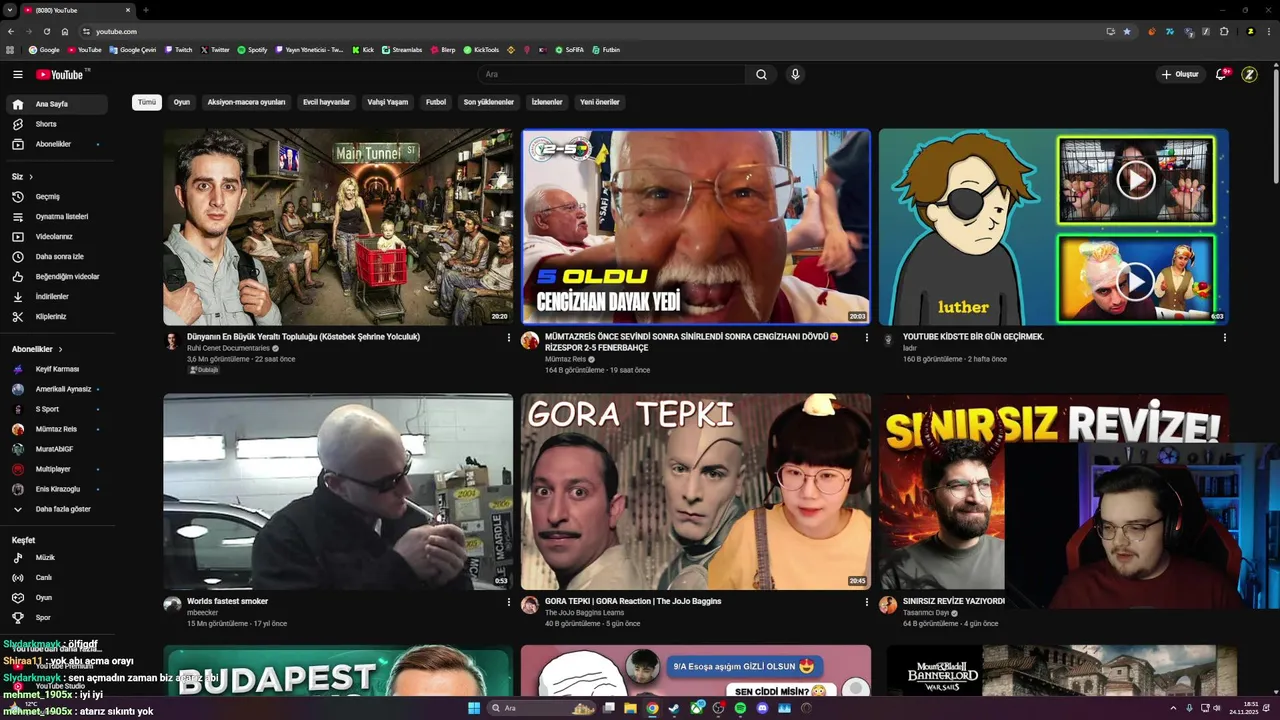The image size is (1280, 720).
Task: Expand the Abonelikler section heading
Action: coord(37,349)
